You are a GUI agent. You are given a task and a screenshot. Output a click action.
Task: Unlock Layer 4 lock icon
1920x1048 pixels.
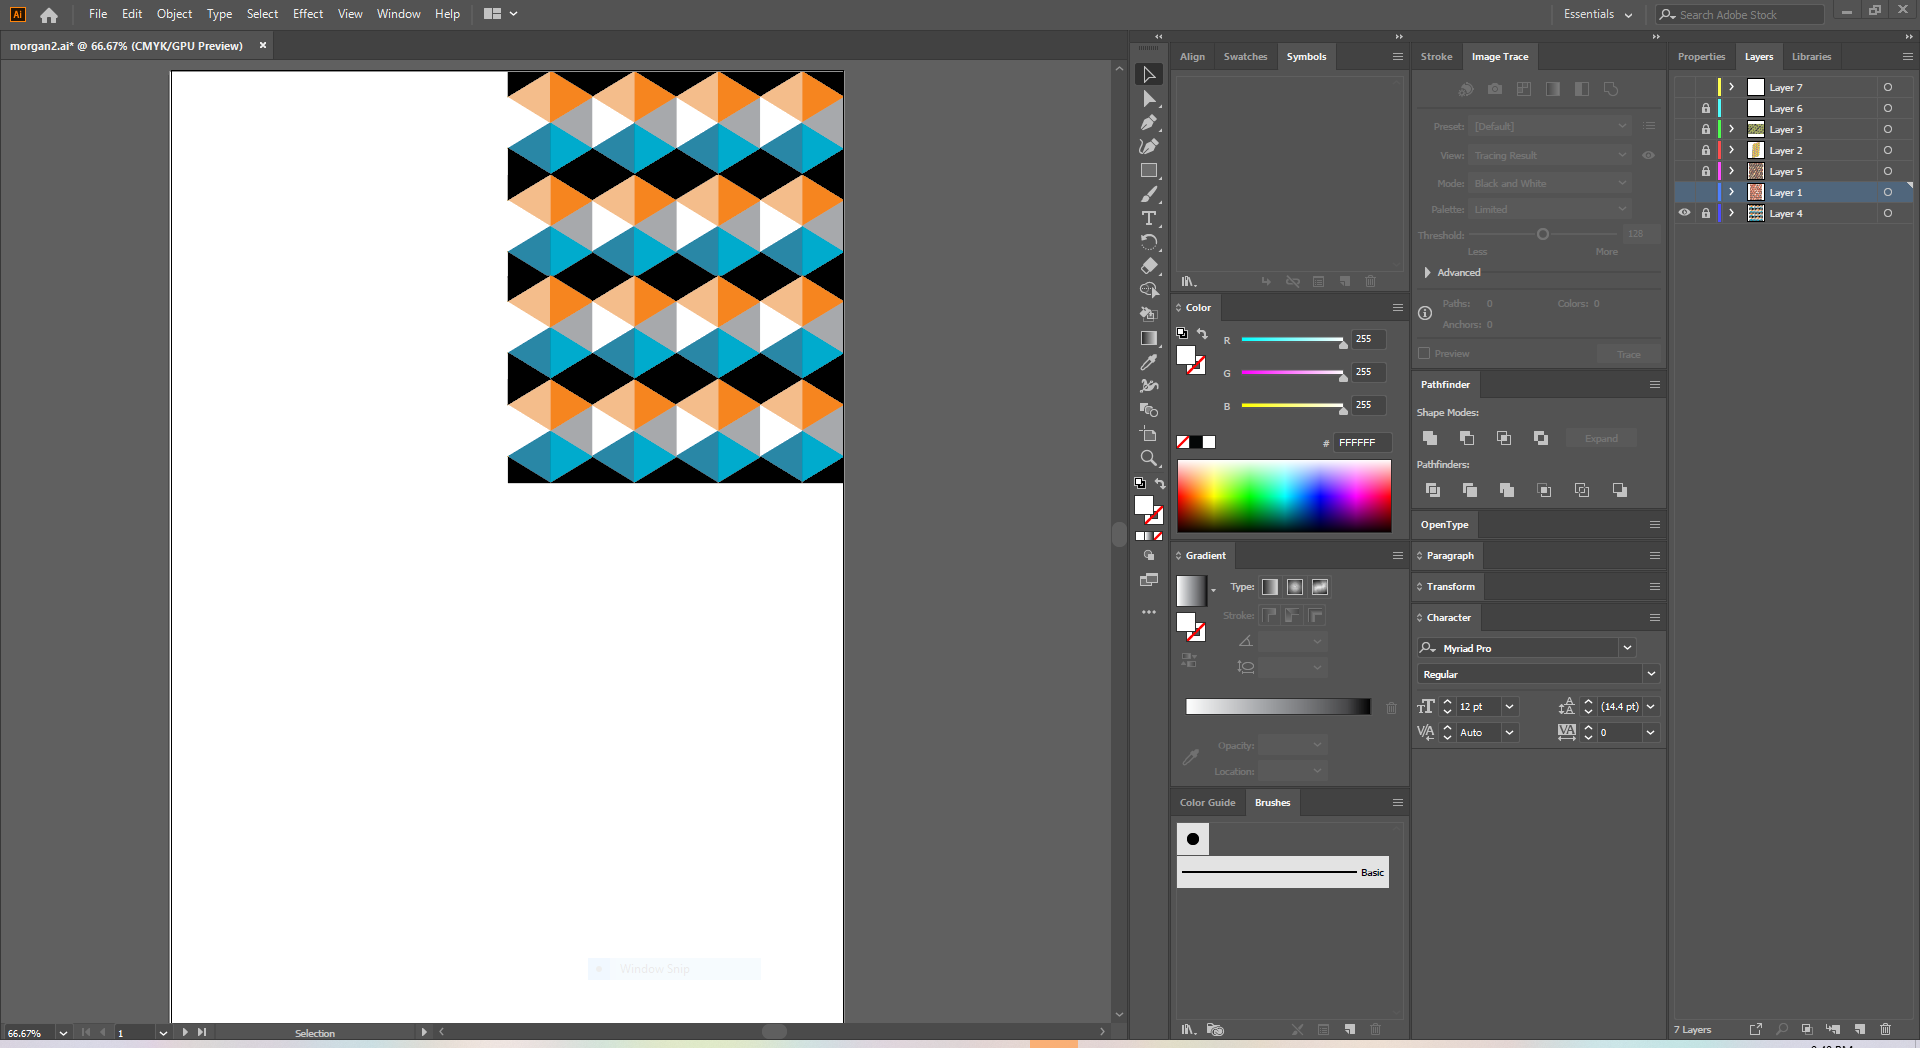point(1706,213)
